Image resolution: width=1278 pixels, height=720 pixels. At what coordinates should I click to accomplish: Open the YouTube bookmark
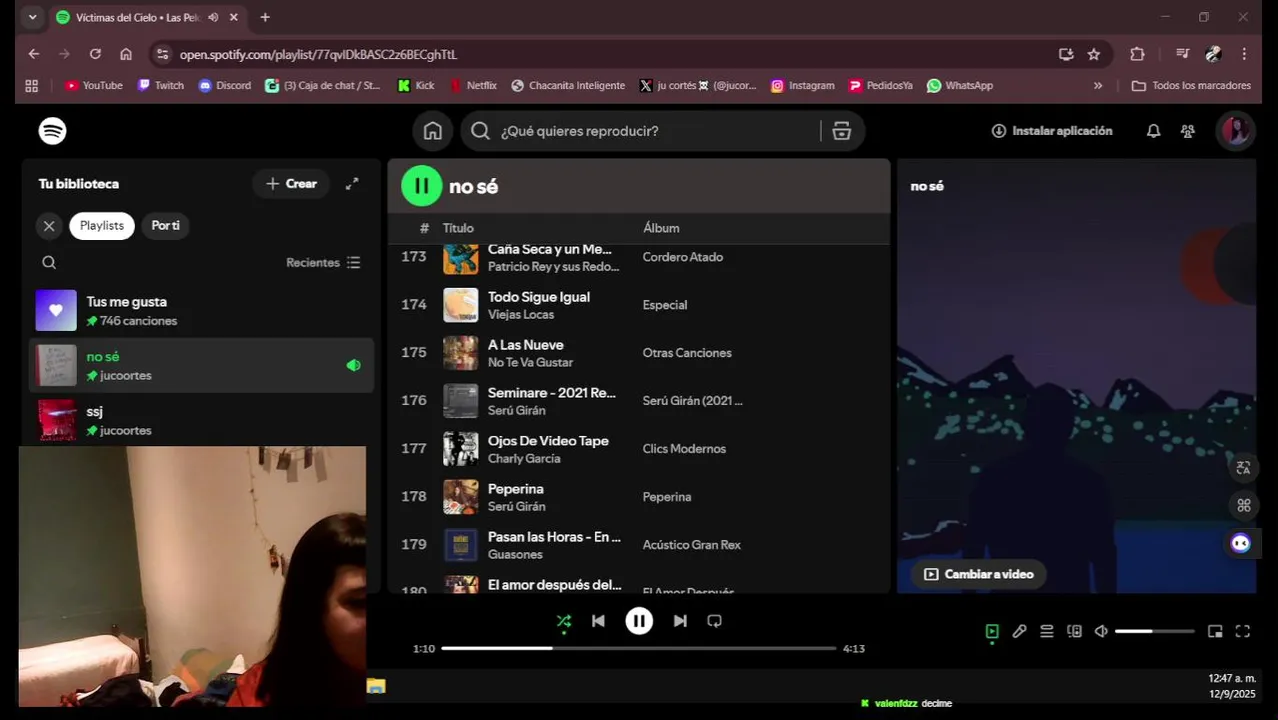click(x=93, y=86)
